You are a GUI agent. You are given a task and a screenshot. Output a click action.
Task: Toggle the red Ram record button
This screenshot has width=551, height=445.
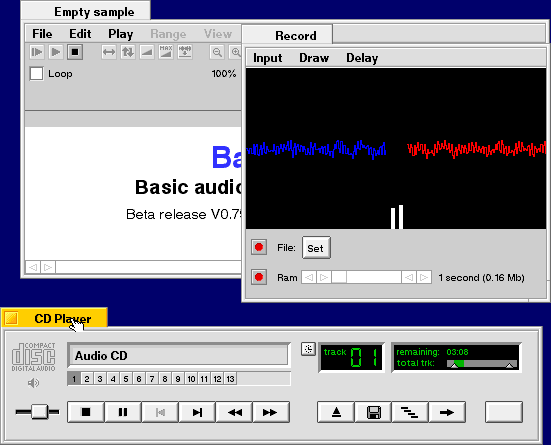tap(259, 277)
